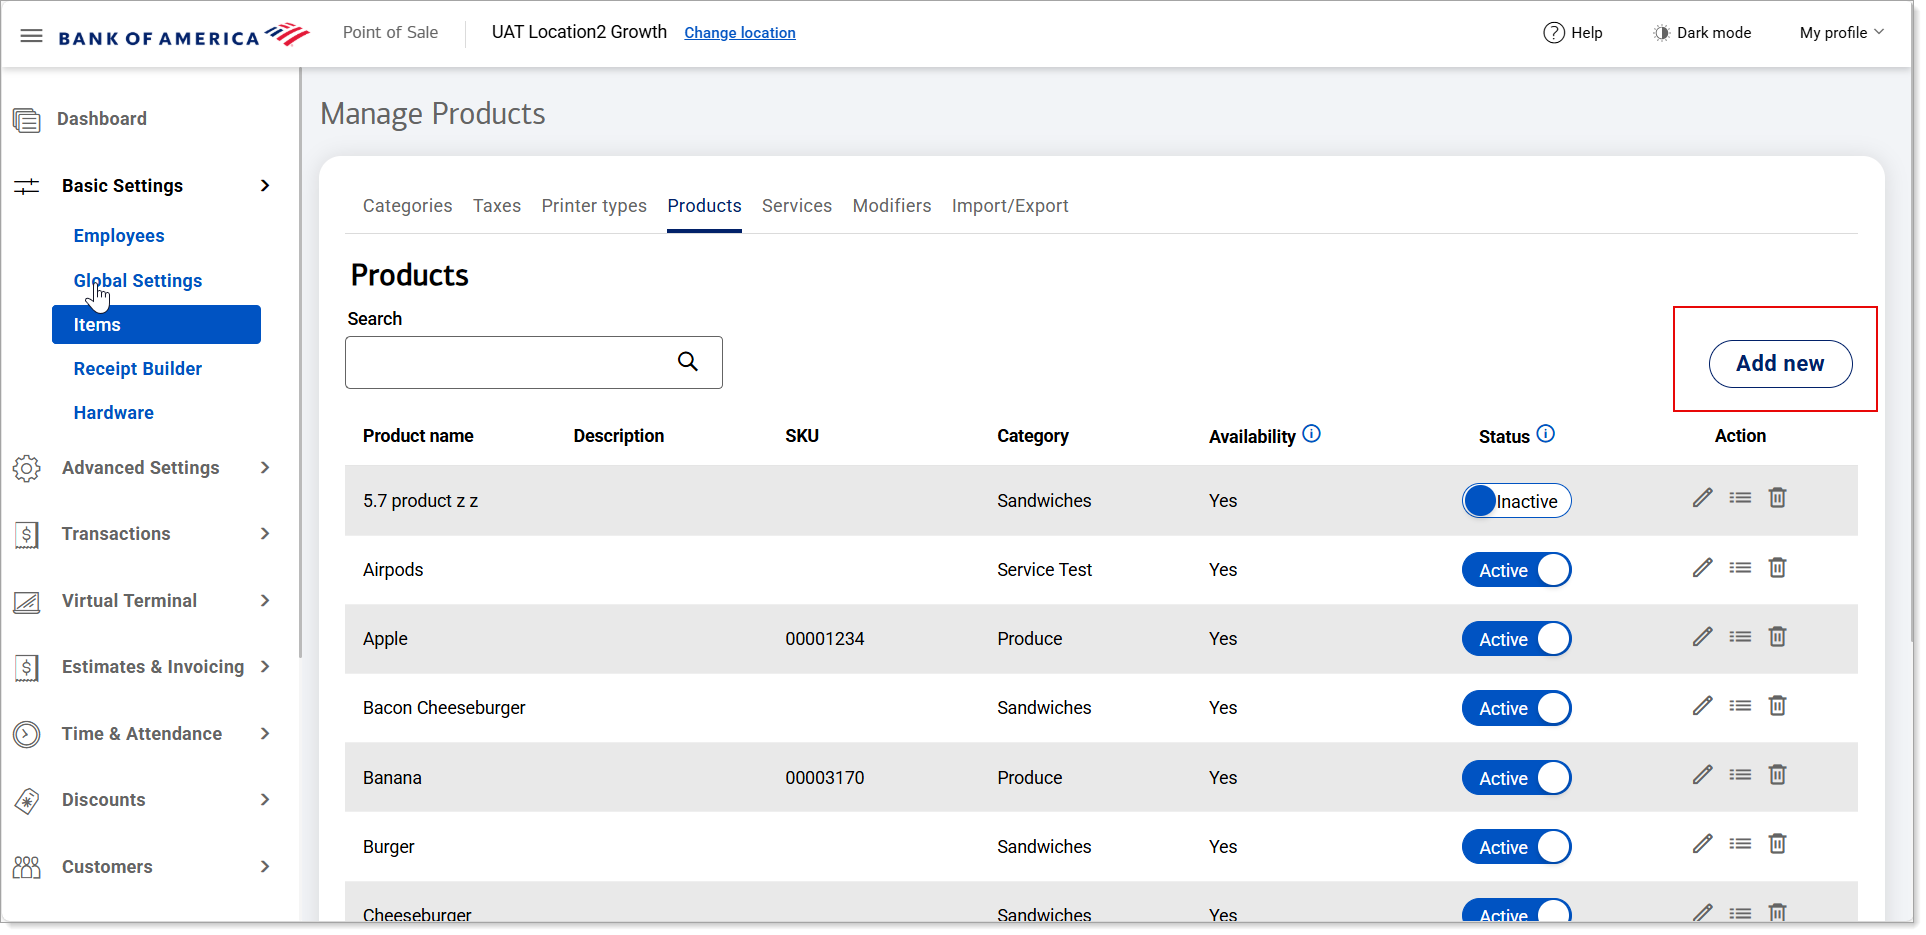Image resolution: width=1926 pixels, height=935 pixels.
Task: Open Hardware in the sidebar
Action: click(114, 413)
